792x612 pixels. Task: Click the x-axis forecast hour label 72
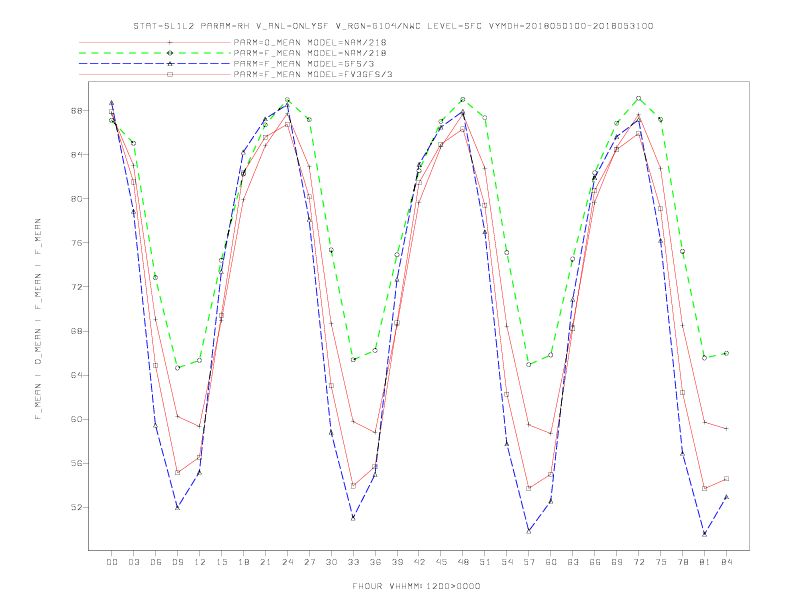(x=638, y=562)
